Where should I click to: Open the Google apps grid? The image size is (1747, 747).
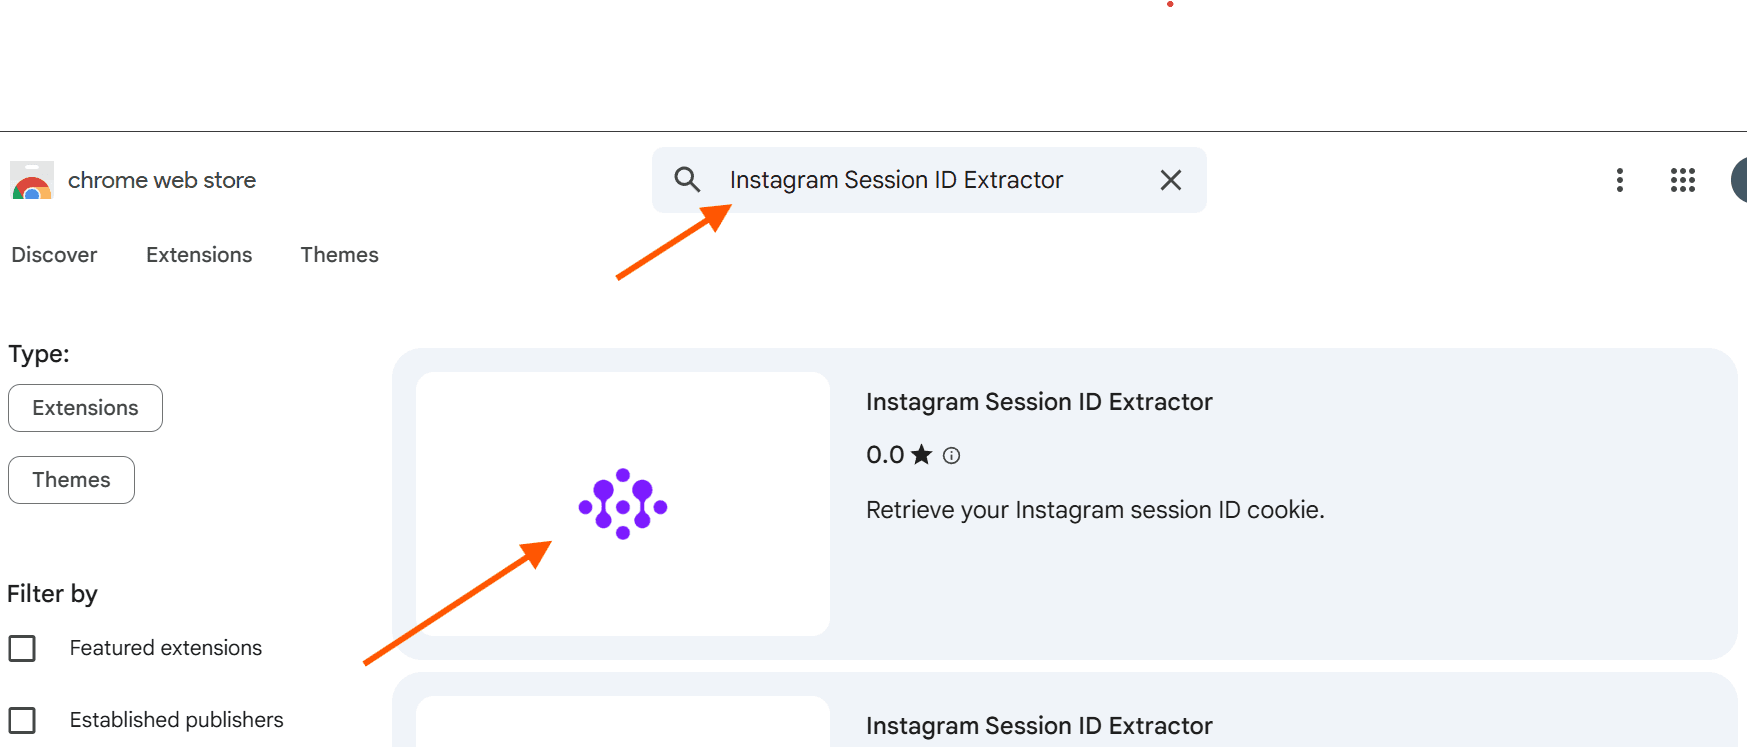pos(1683,180)
